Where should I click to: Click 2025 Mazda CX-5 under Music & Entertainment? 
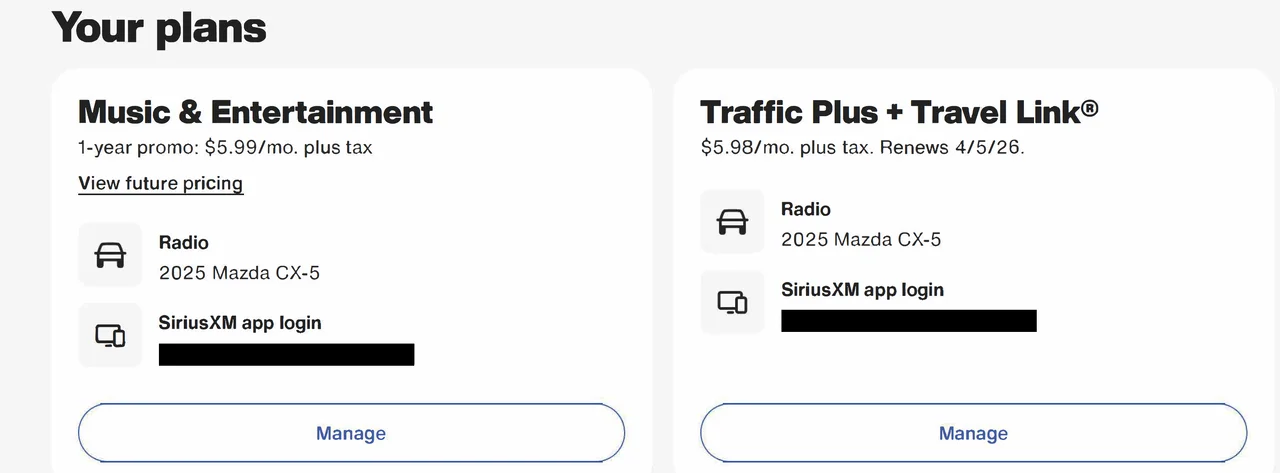(239, 273)
